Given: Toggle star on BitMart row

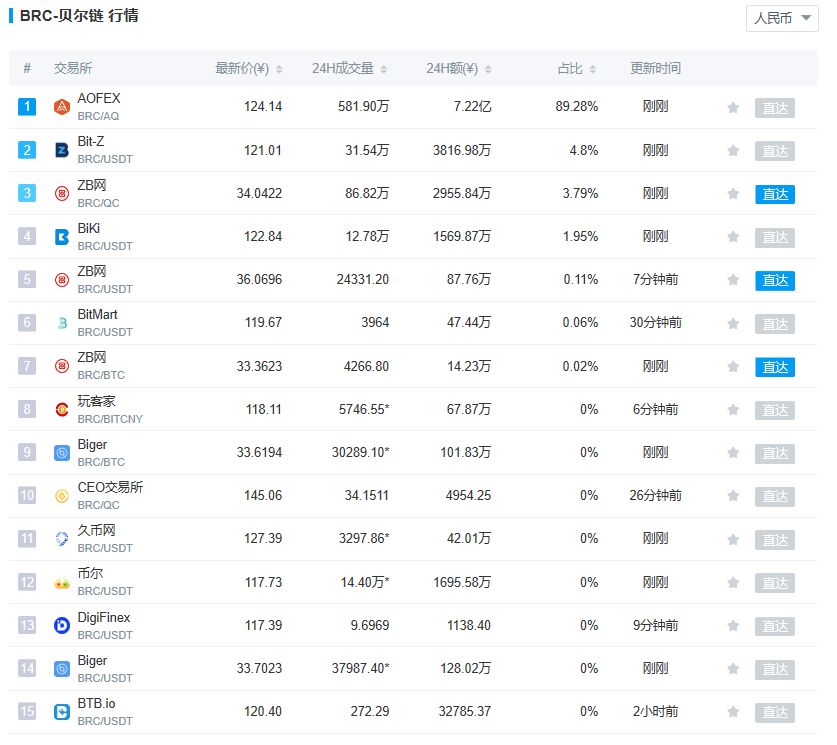Looking at the screenshot, I should click(x=733, y=324).
